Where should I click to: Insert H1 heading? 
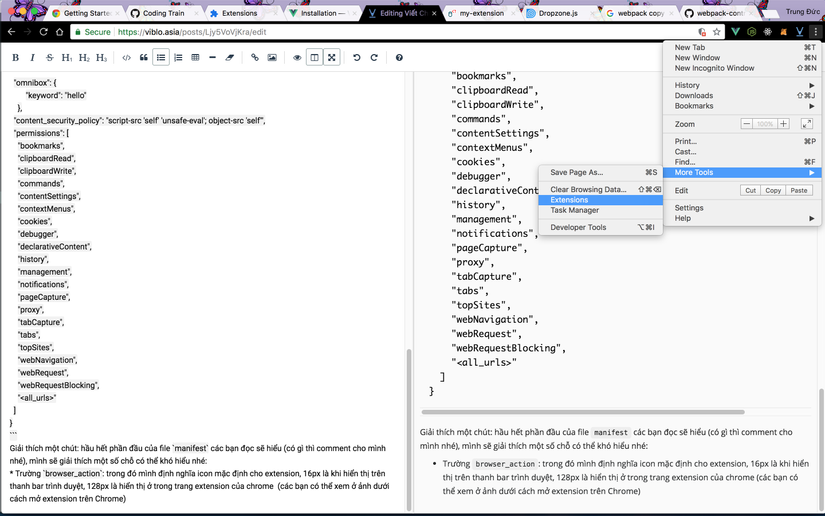coord(67,58)
